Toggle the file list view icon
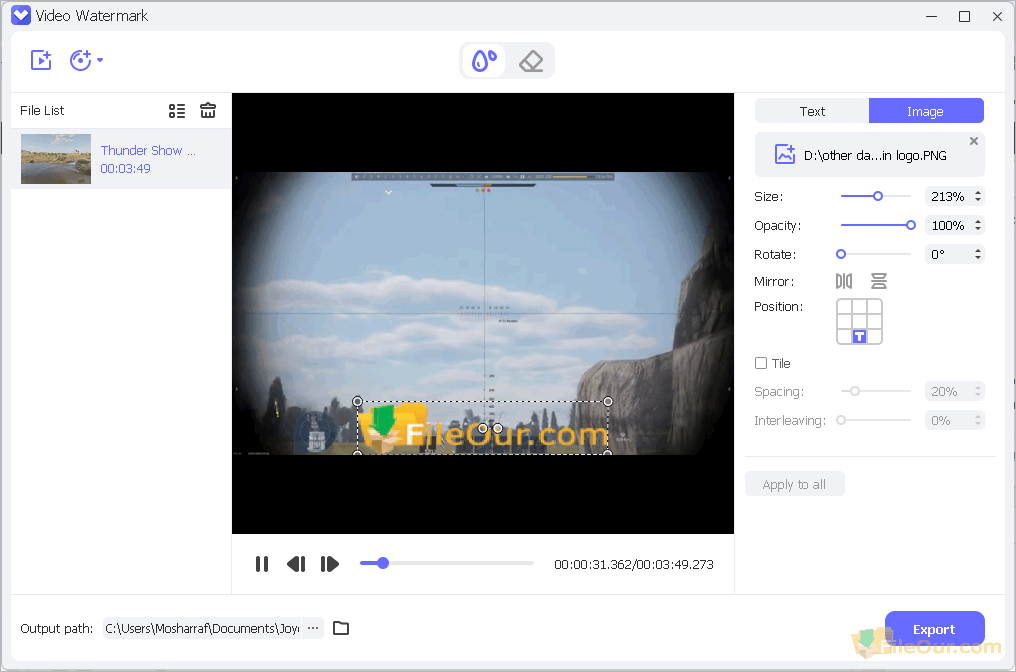This screenshot has width=1016, height=672. click(x=177, y=111)
